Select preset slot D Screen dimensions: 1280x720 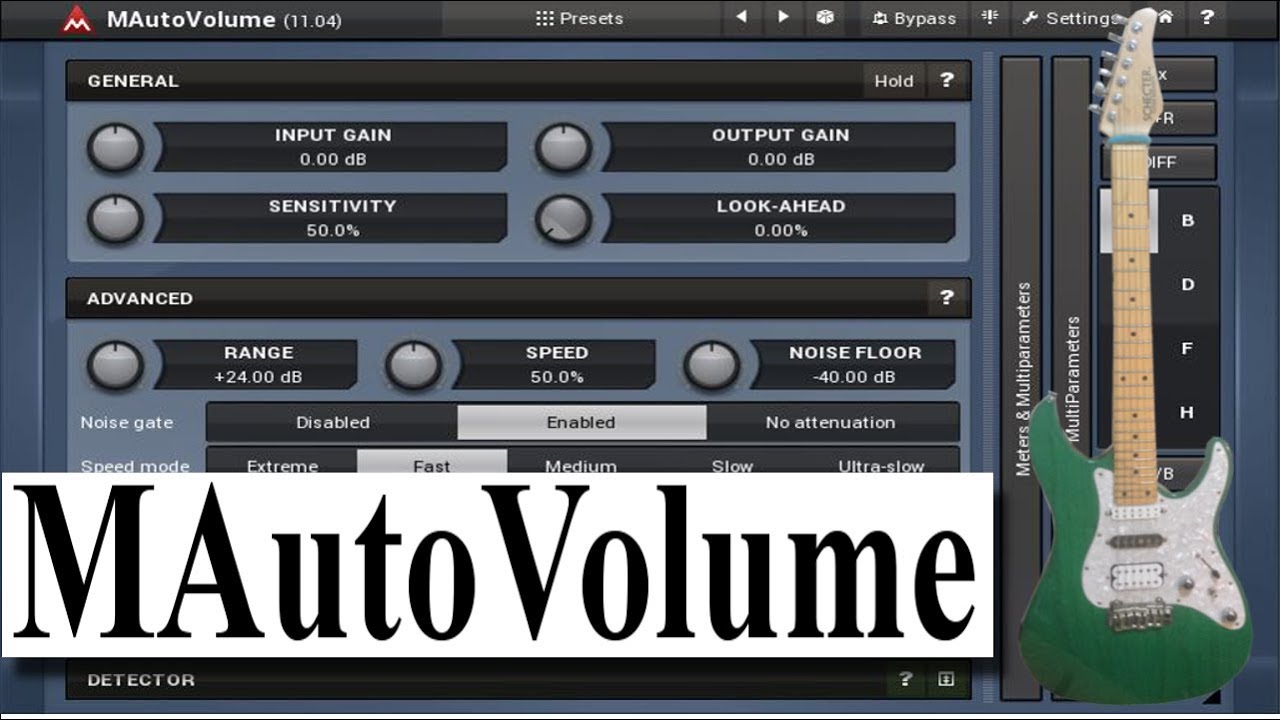pyautogui.click(x=1187, y=285)
